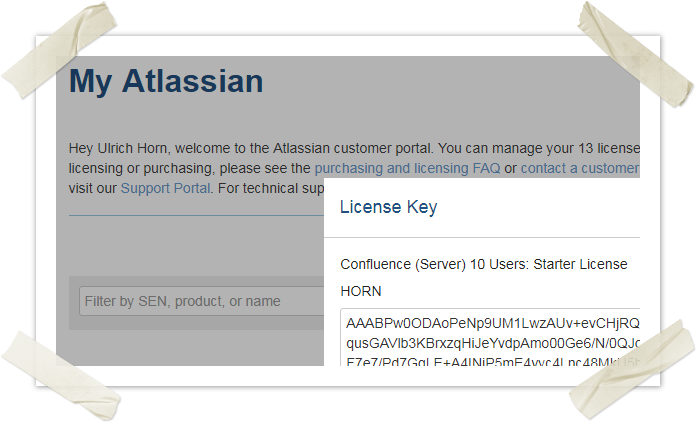The image size is (696, 422).
Task: Click the HORN organization name
Action: [x=361, y=291]
